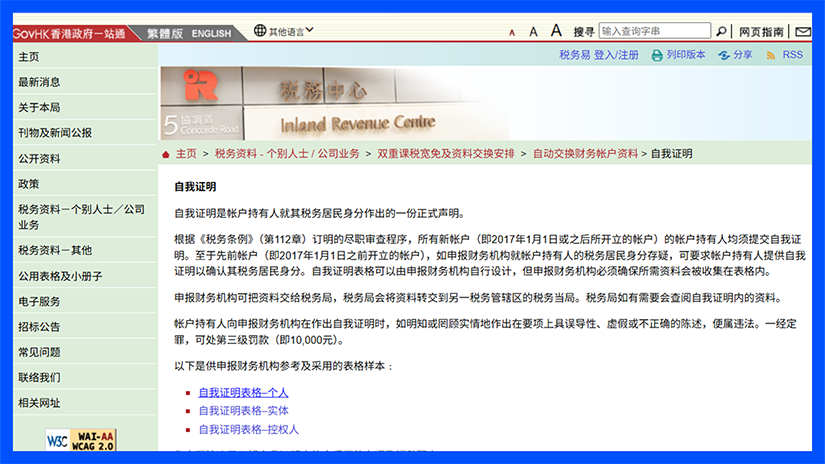Select the large A font size
825x464 pixels.
click(x=556, y=31)
